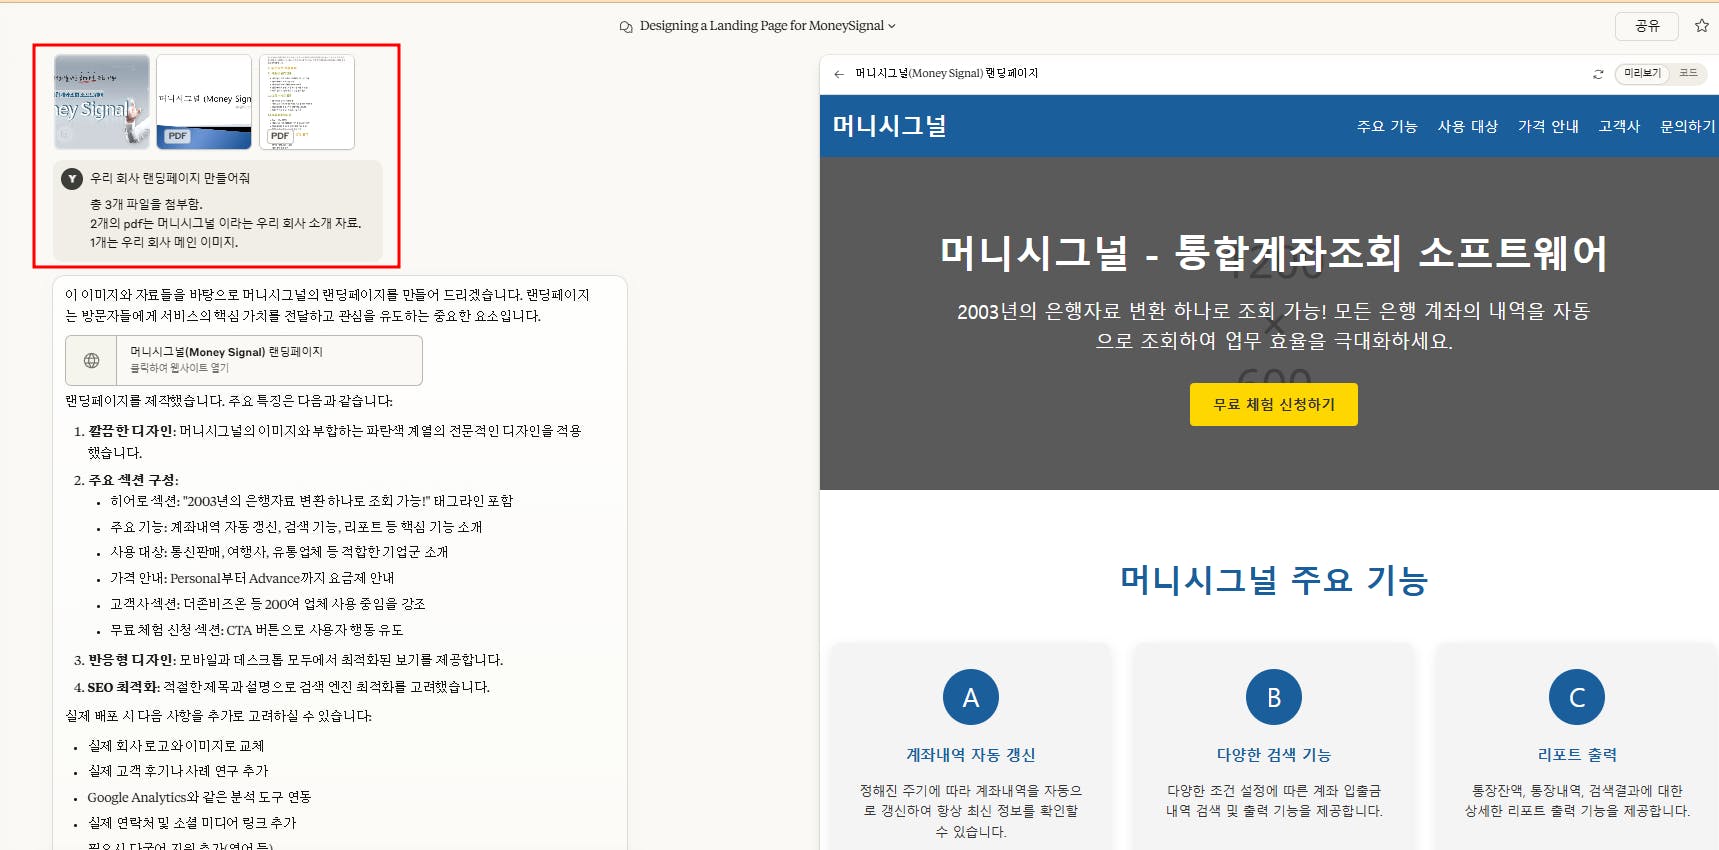The height and width of the screenshot is (850, 1719).
Task: Click the 머니시그널 site logo
Action: point(889,126)
